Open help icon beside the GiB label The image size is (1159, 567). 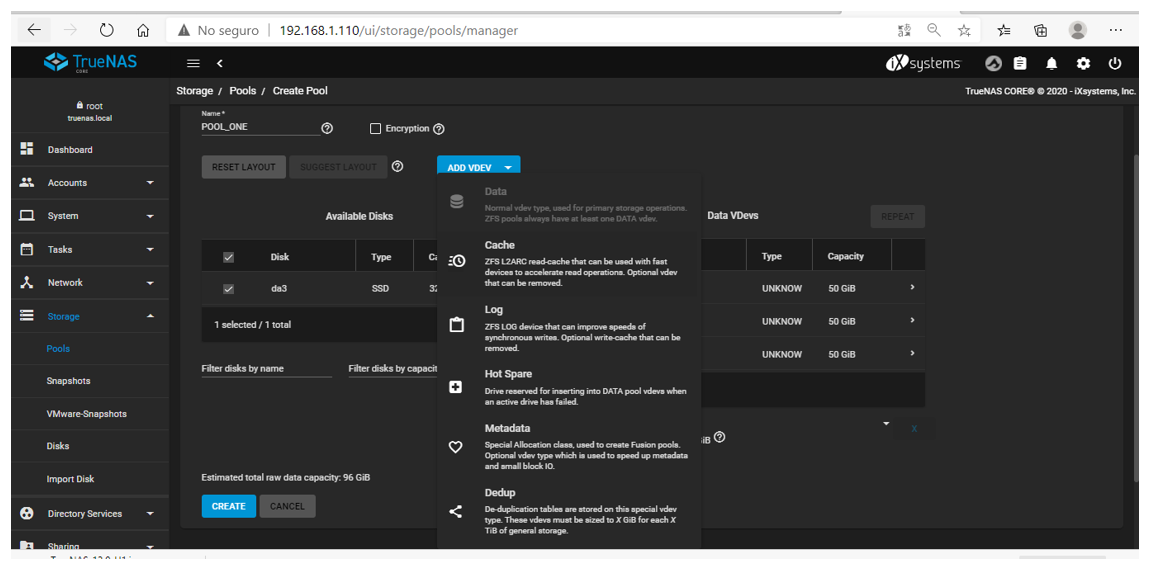tap(719, 437)
